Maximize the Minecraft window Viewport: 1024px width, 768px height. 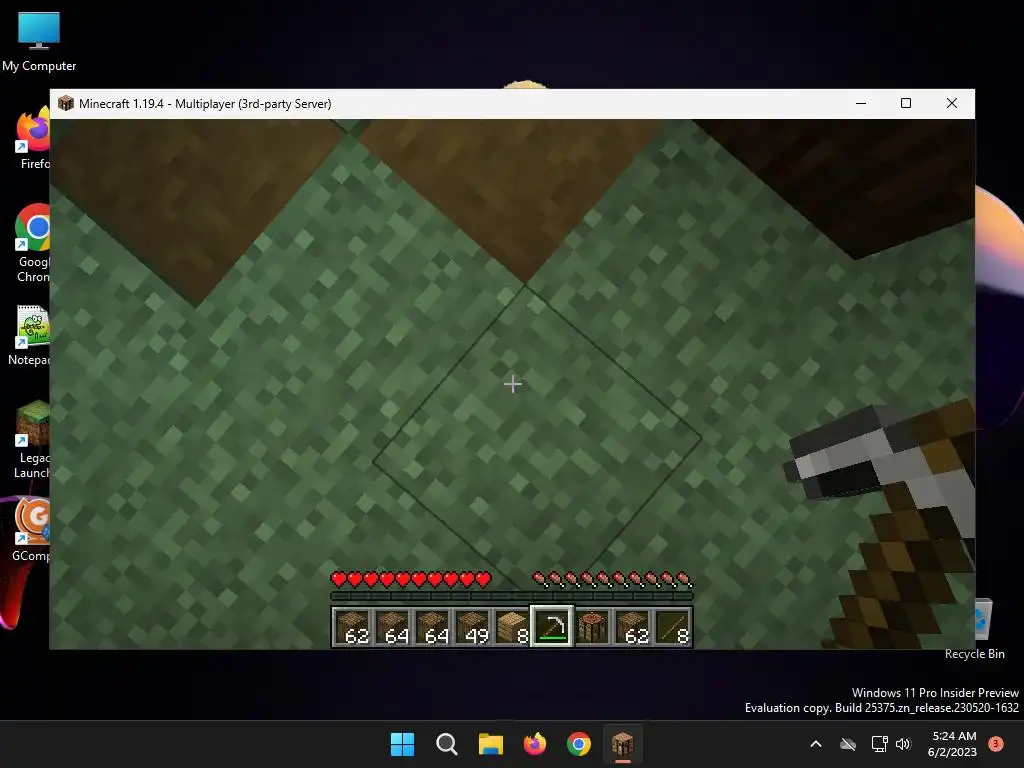906,103
